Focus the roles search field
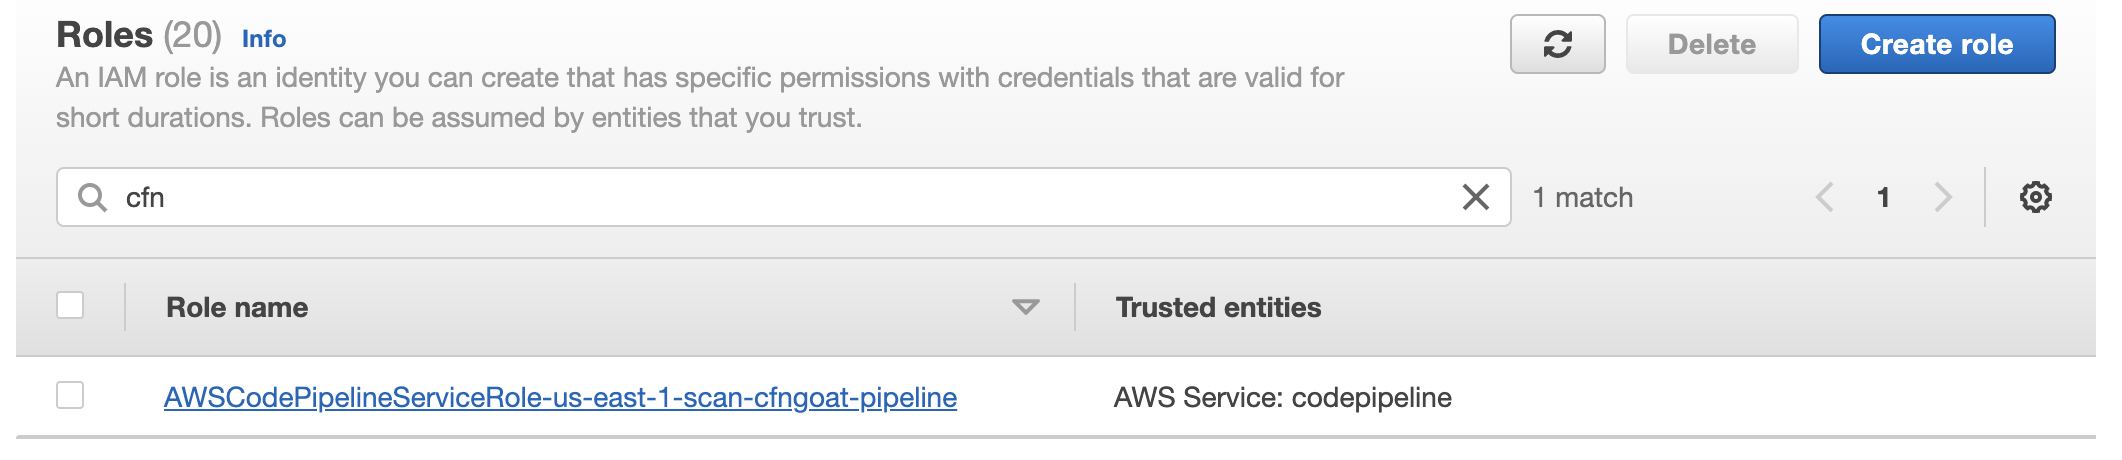 pos(783,197)
